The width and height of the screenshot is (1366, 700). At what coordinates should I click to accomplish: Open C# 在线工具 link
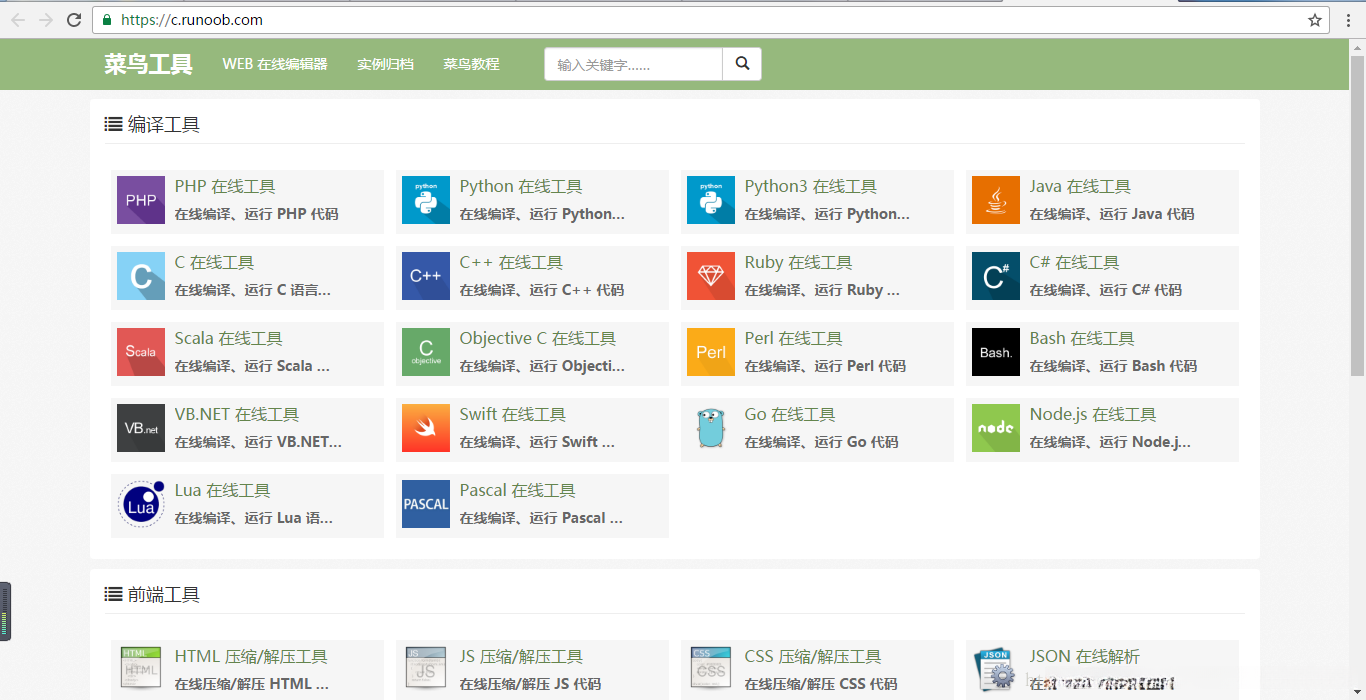[1074, 262]
